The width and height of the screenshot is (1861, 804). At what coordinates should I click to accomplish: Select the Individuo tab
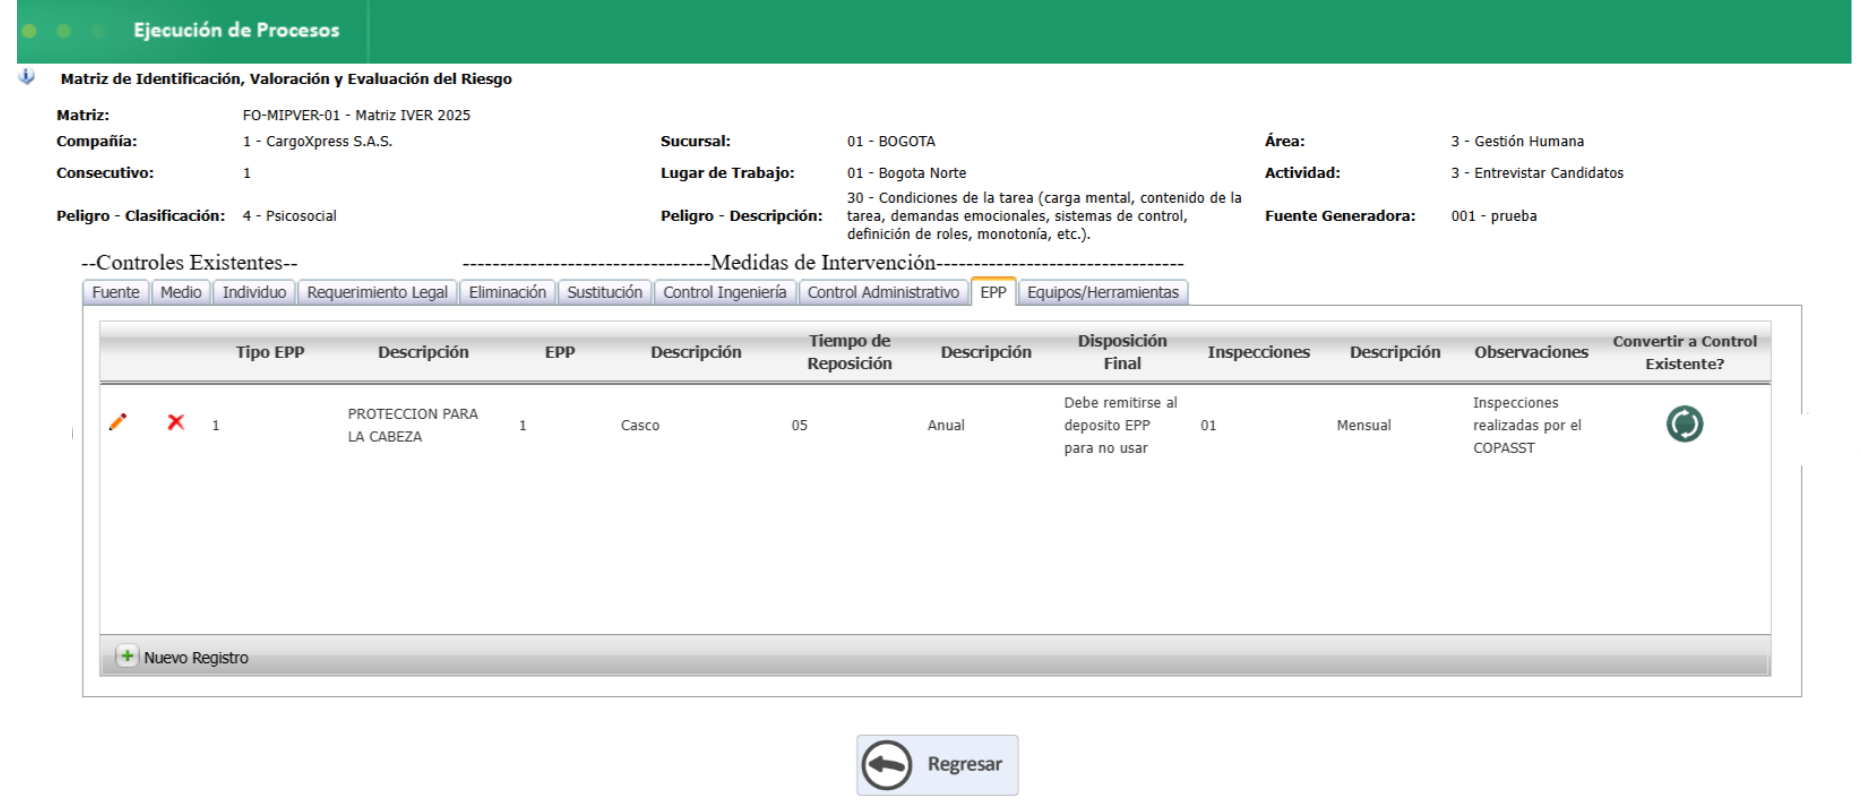click(x=254, y=292)
